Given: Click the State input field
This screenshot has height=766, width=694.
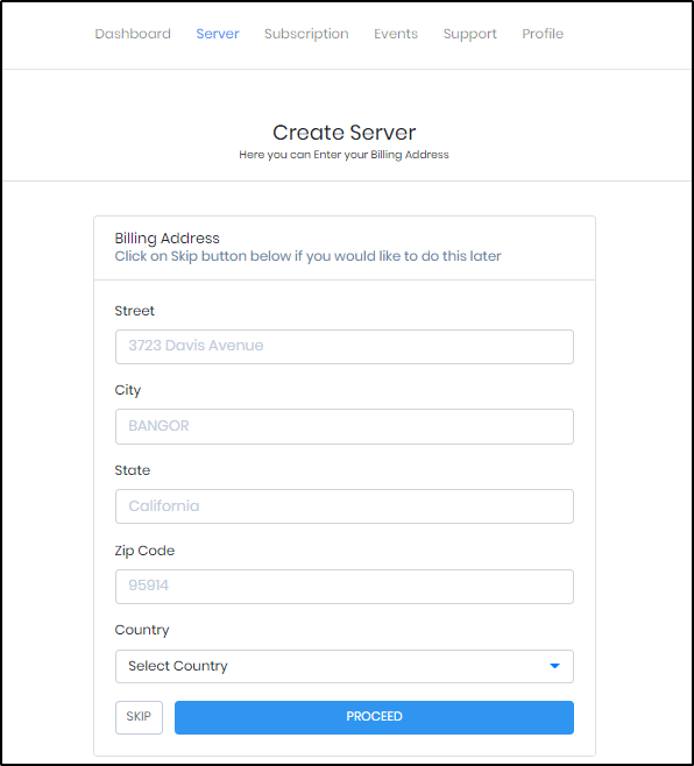Looking at the screenshot, I should pos(344,506).
